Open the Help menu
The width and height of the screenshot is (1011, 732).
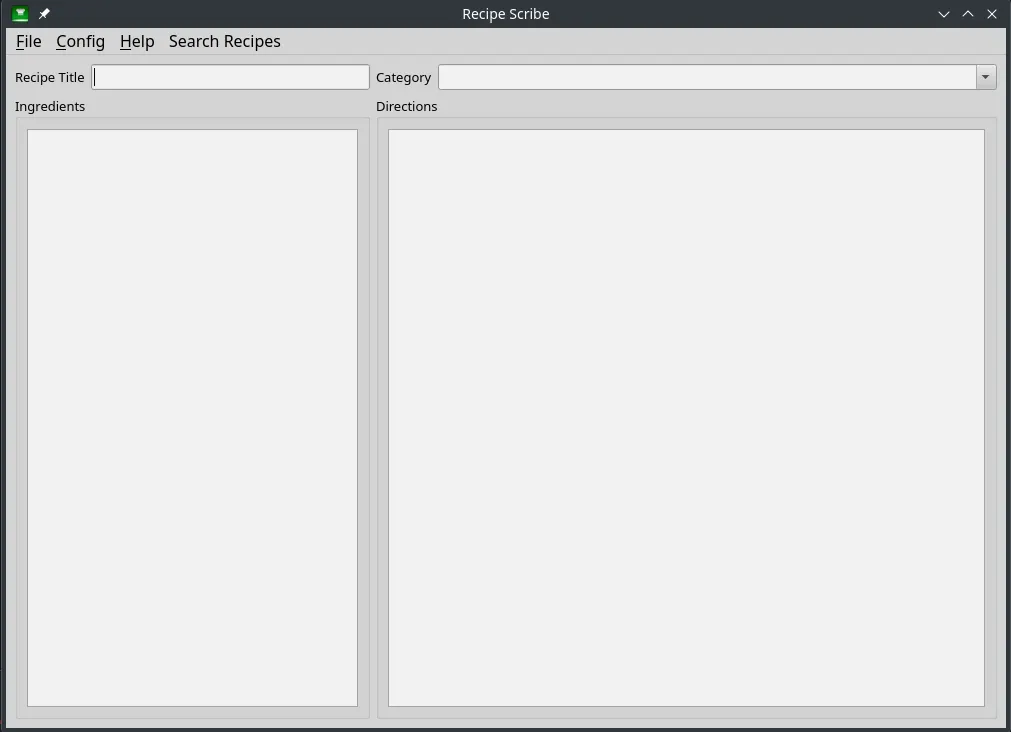click(x=137, y=41)
